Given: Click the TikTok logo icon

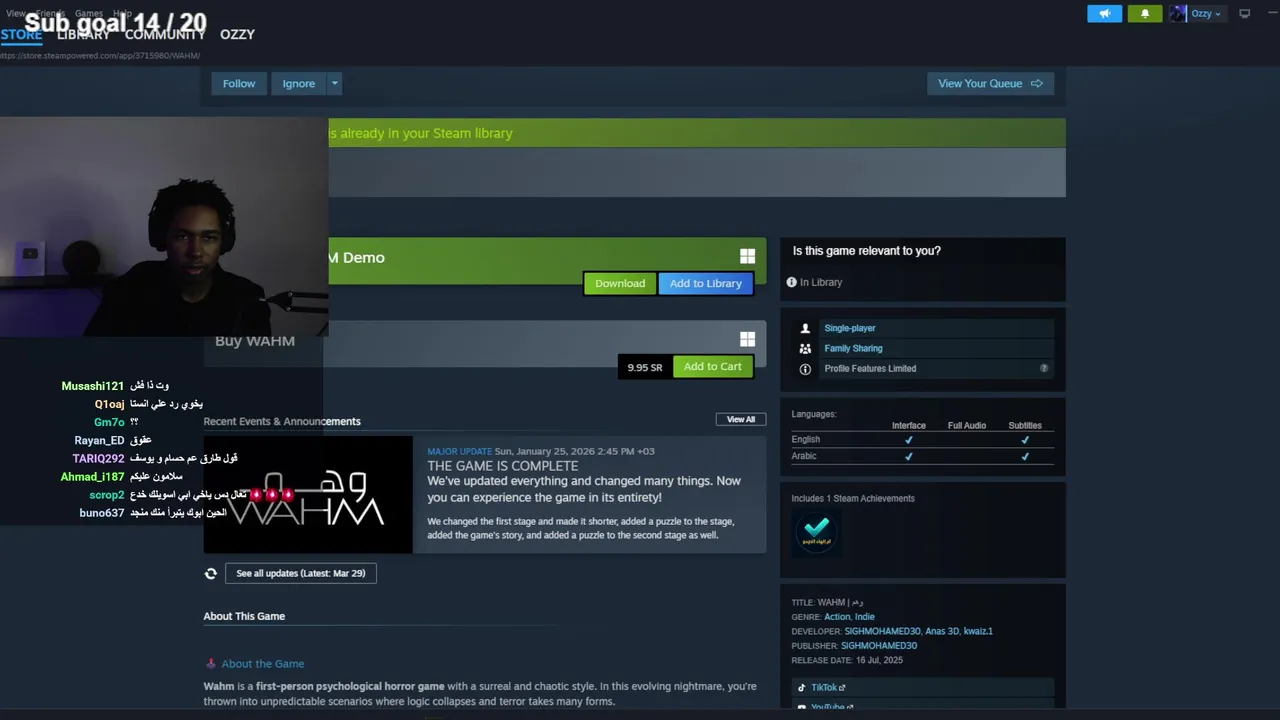Looking at the screenshot, I should click(802, 688).
